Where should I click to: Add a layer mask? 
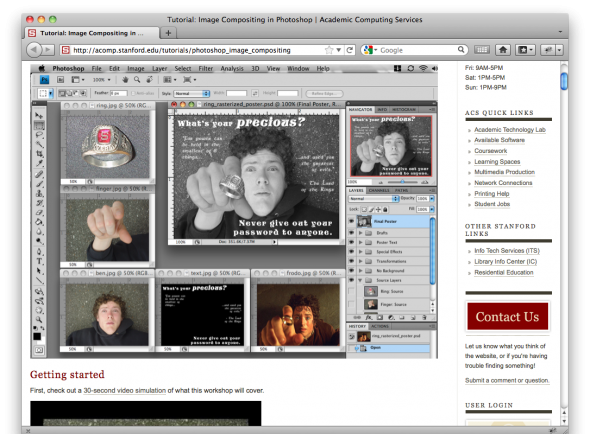click(x=380, y=318)
